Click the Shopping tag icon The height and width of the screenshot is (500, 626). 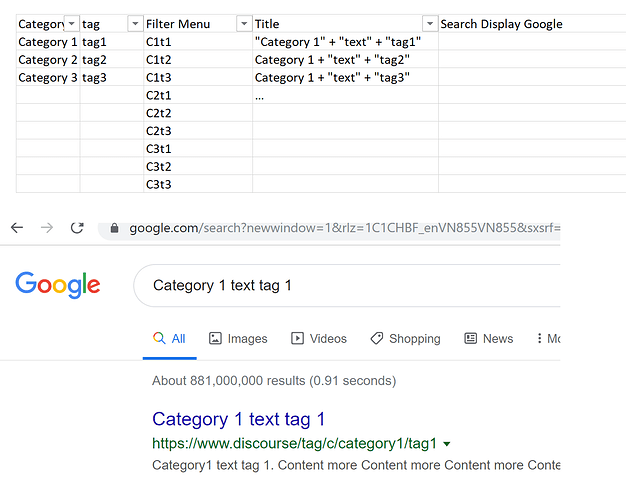pyautogui.click(x=376, y=338)
